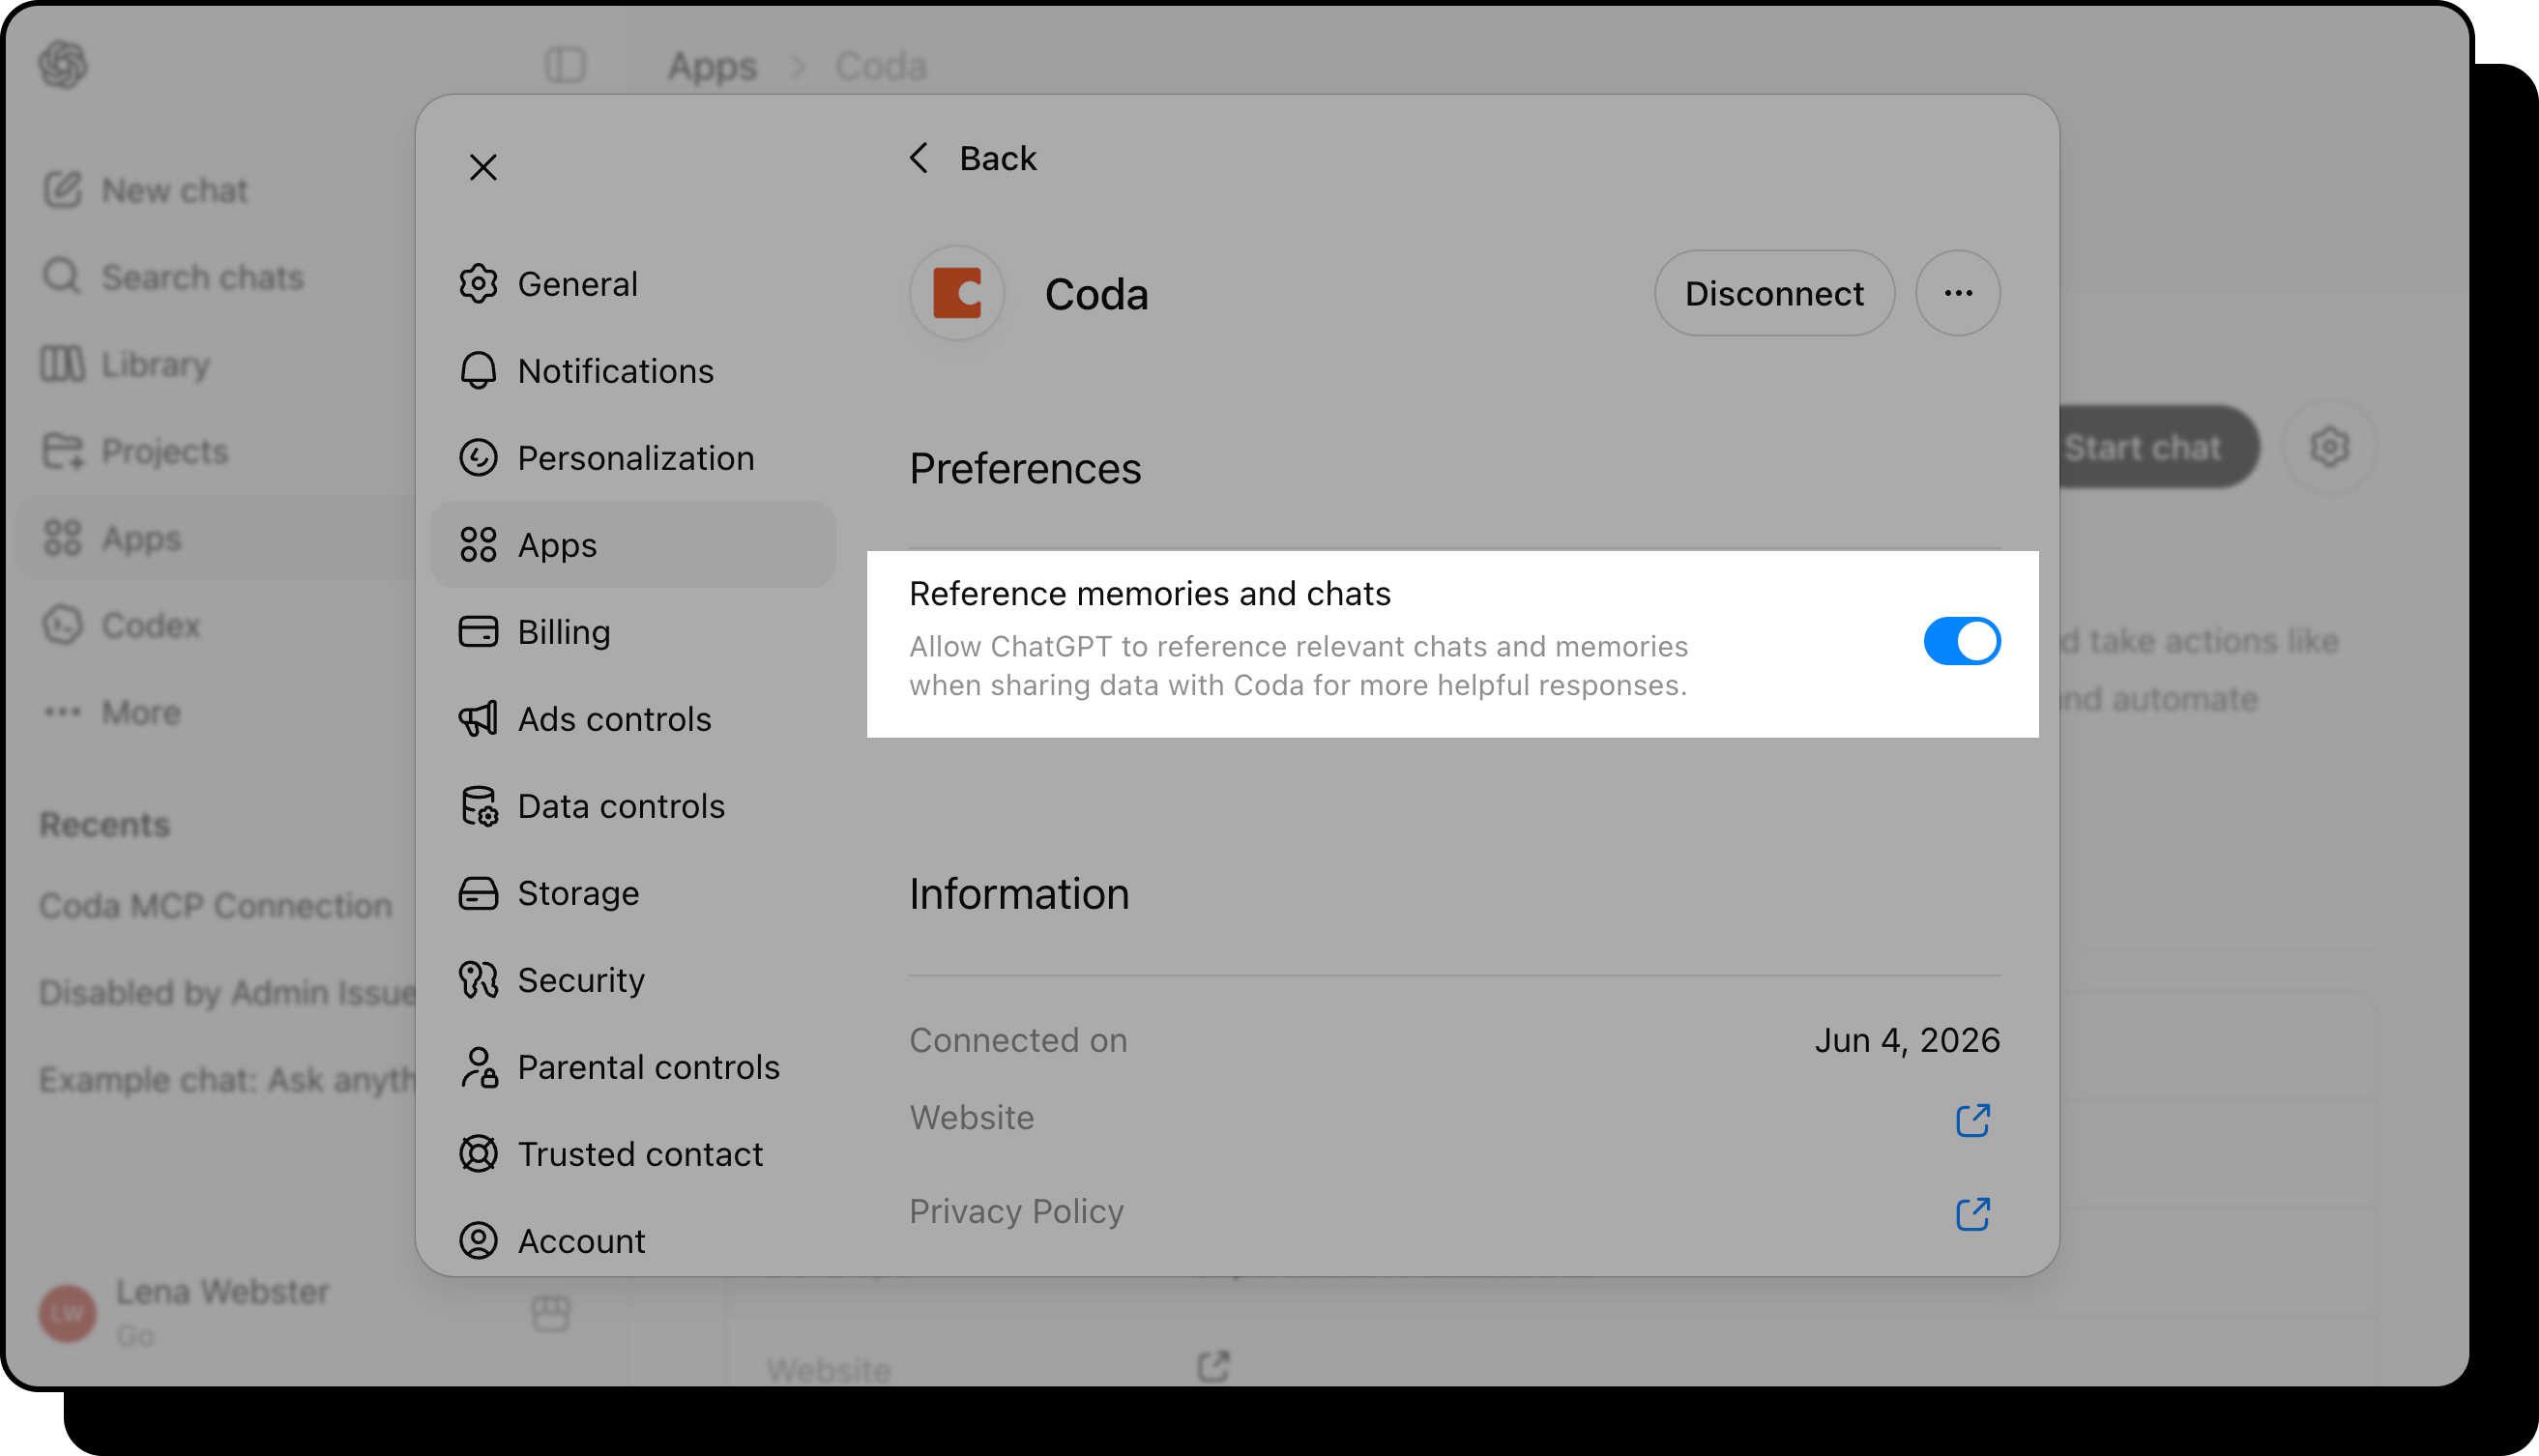Screen dimensions: 2539x1456
Task: Open the three-dot more options button
Action: click(x=1957, y=293)
